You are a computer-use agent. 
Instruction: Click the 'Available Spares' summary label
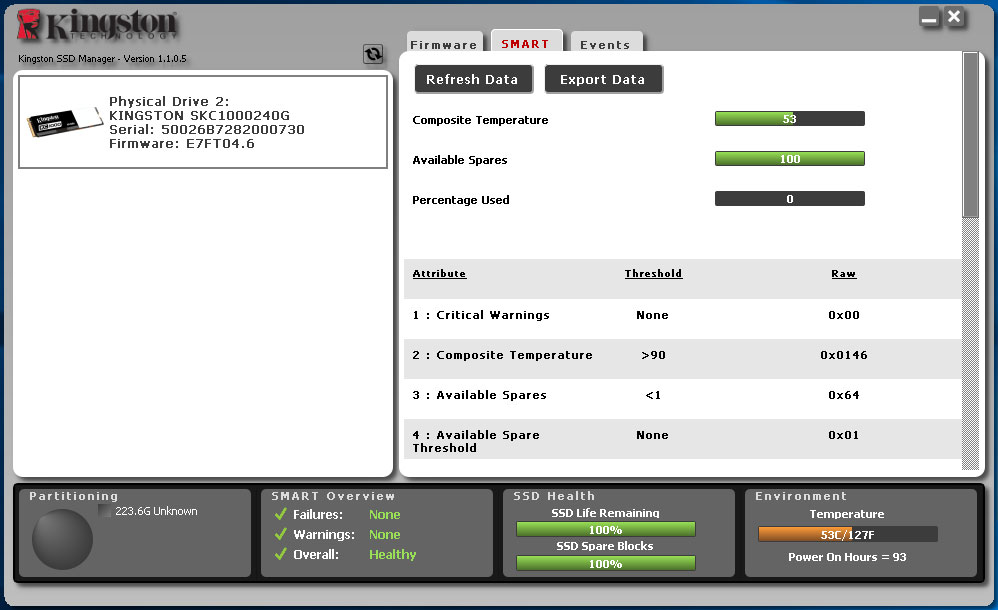click(460, 160)
